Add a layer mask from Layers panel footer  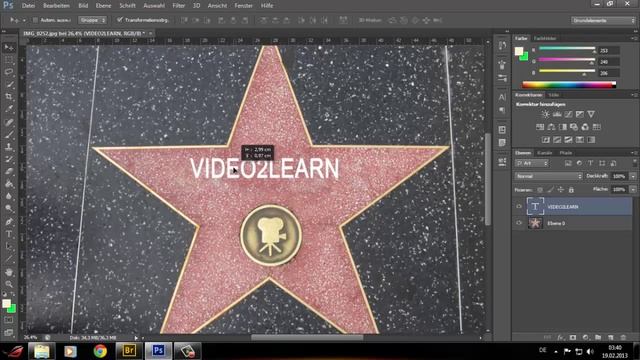point(573,338)
